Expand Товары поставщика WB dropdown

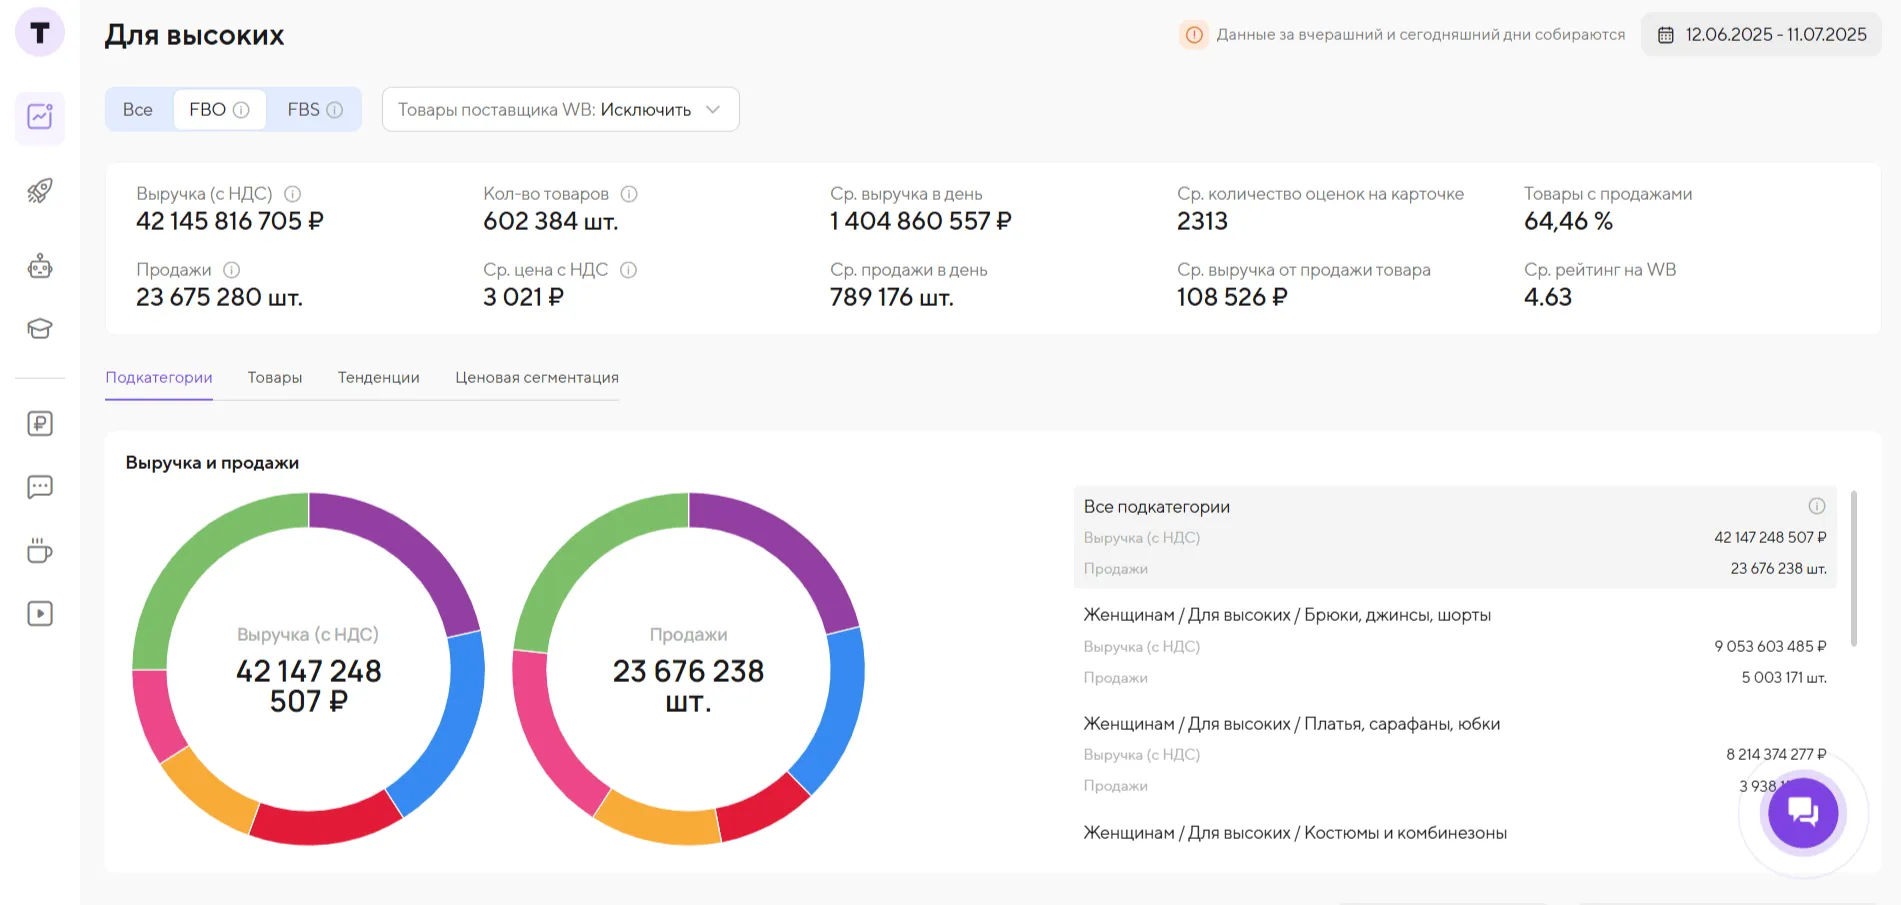click(x=560, y=110)
